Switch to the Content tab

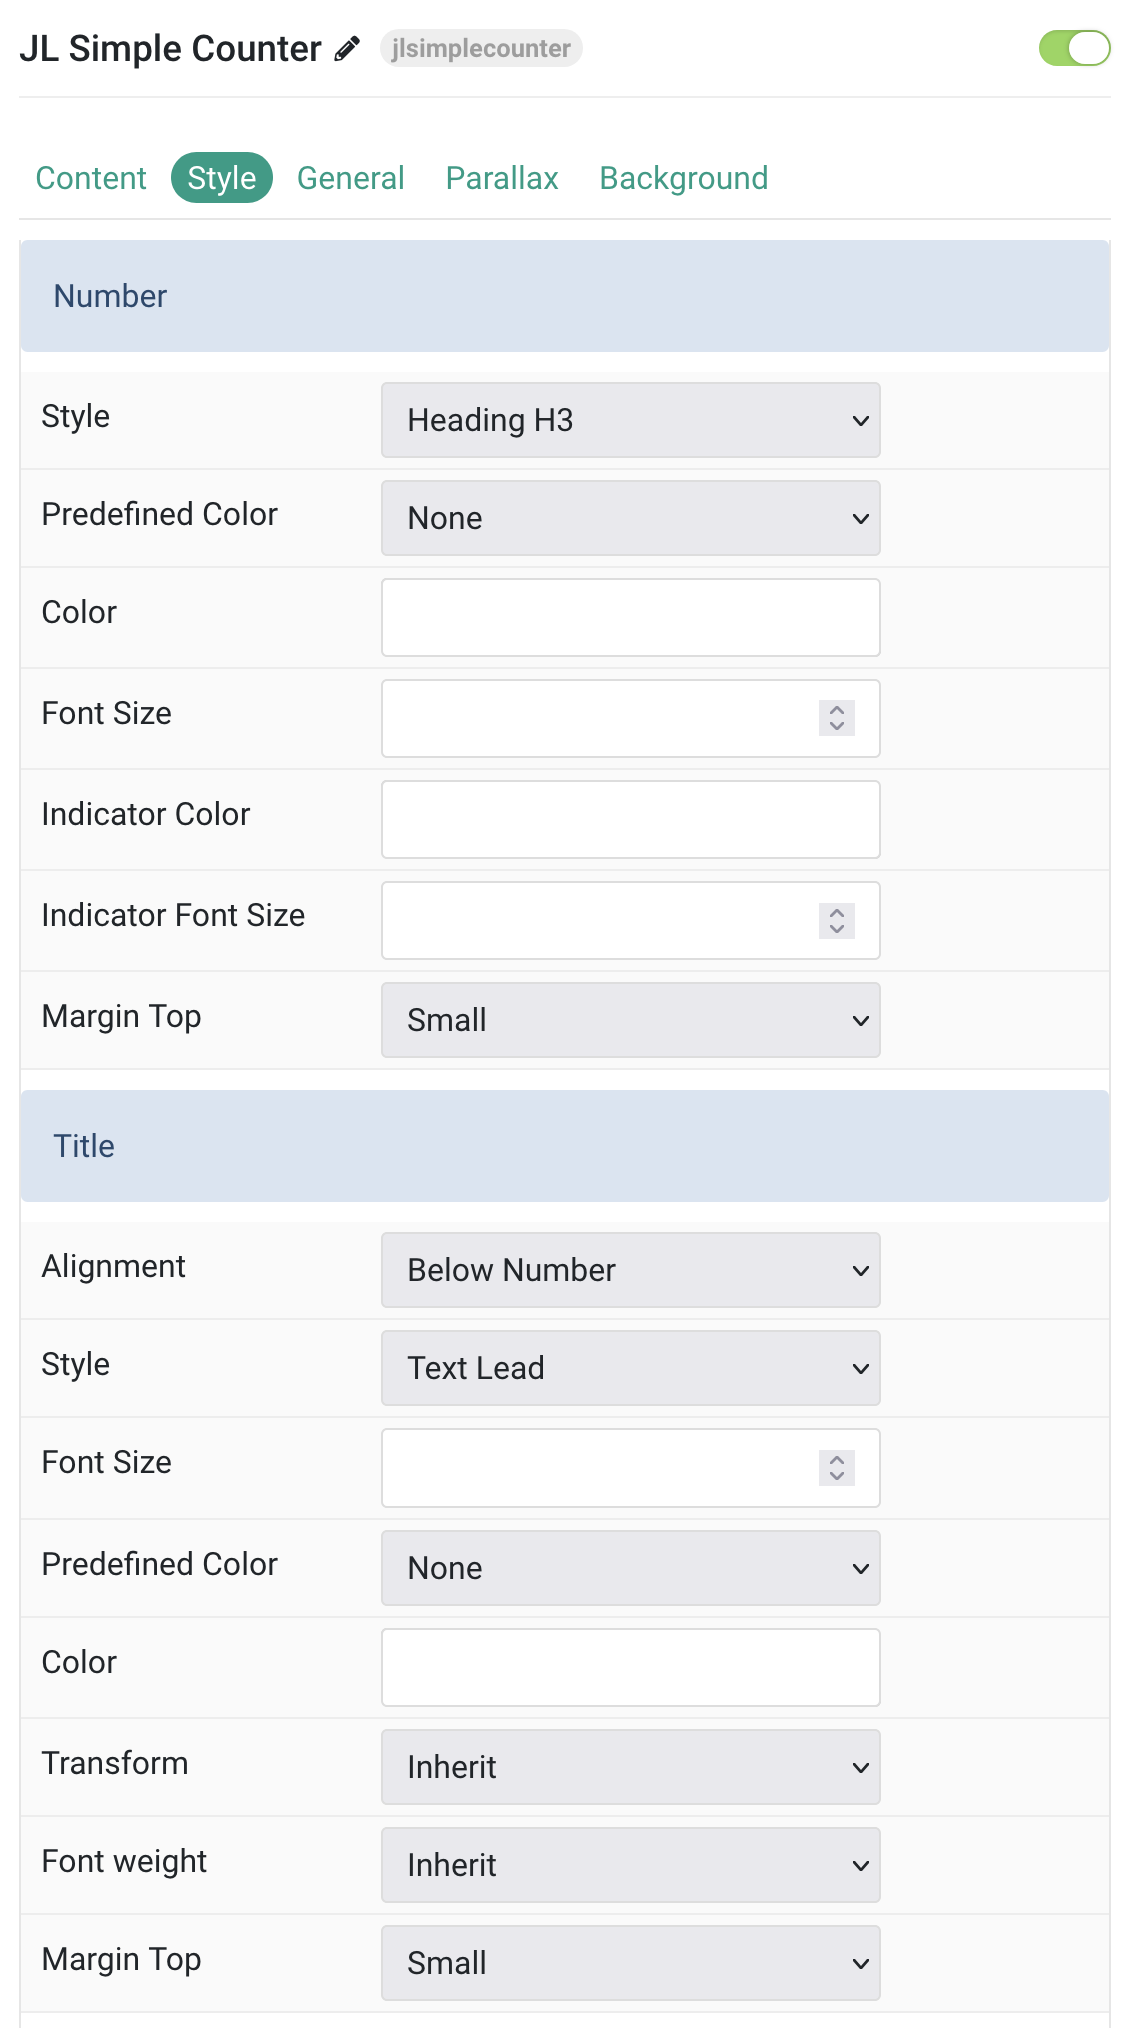91,178
